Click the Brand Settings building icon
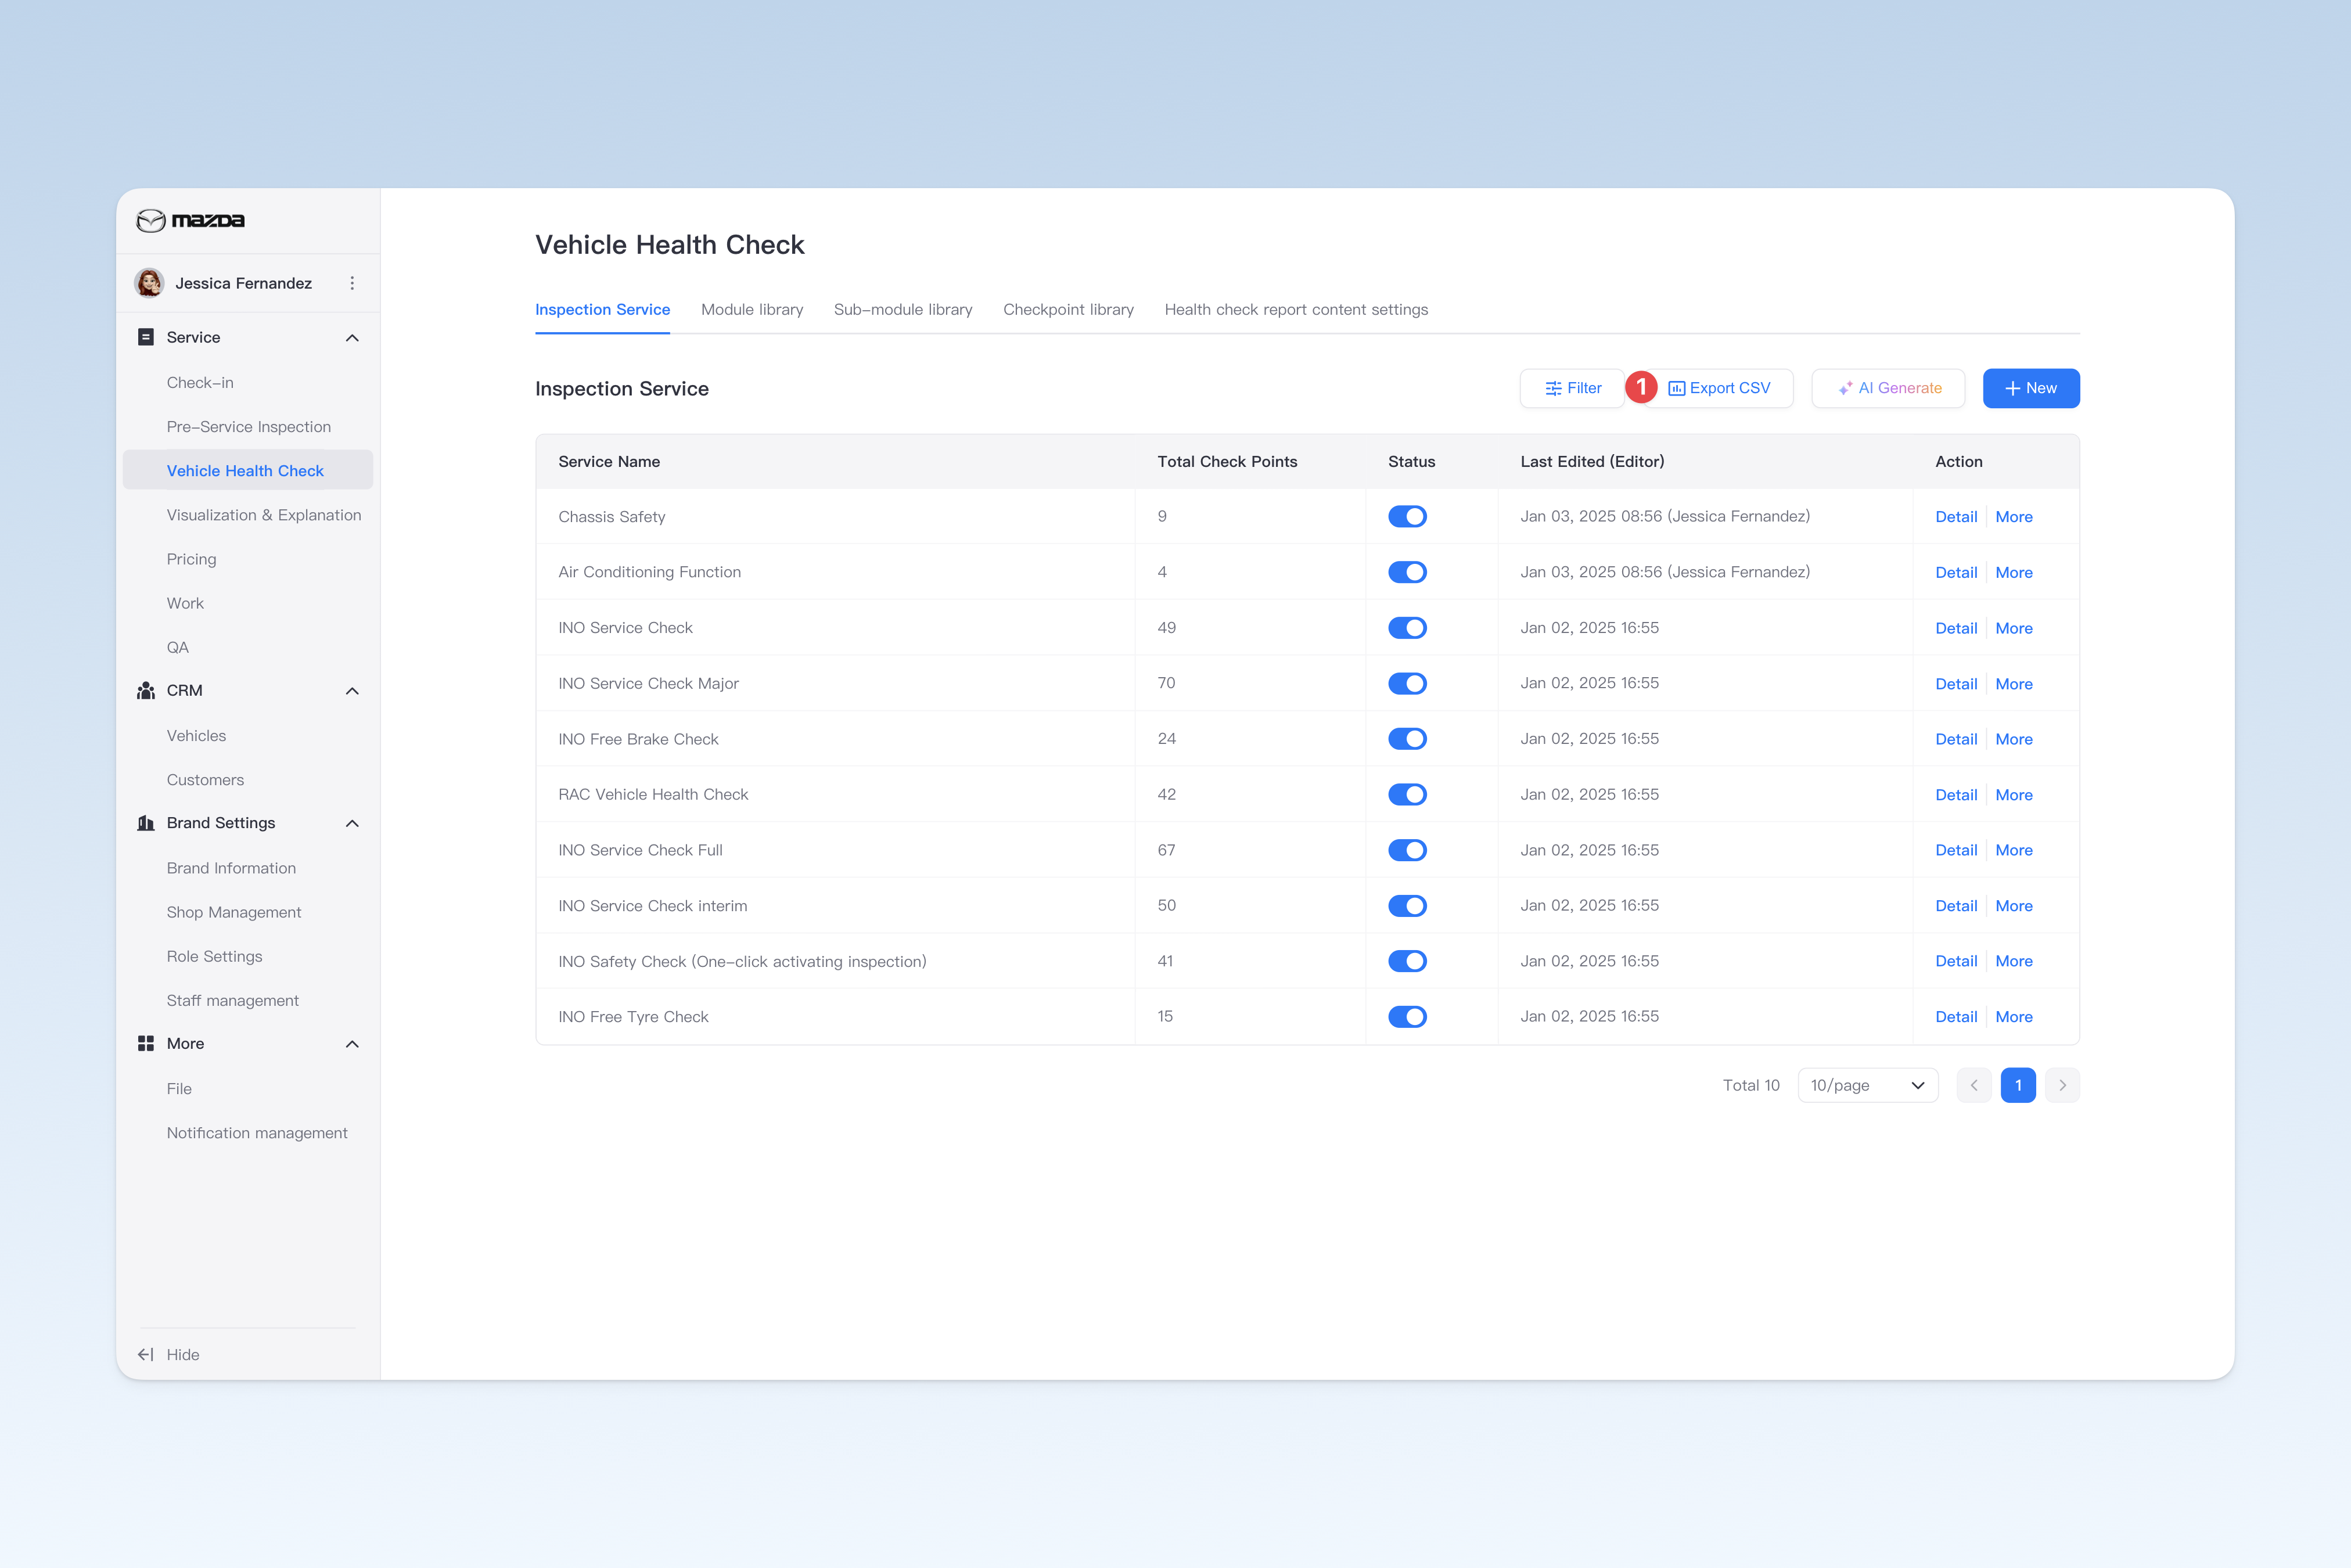This screenshot has width=2351, height=1568. 146,823
